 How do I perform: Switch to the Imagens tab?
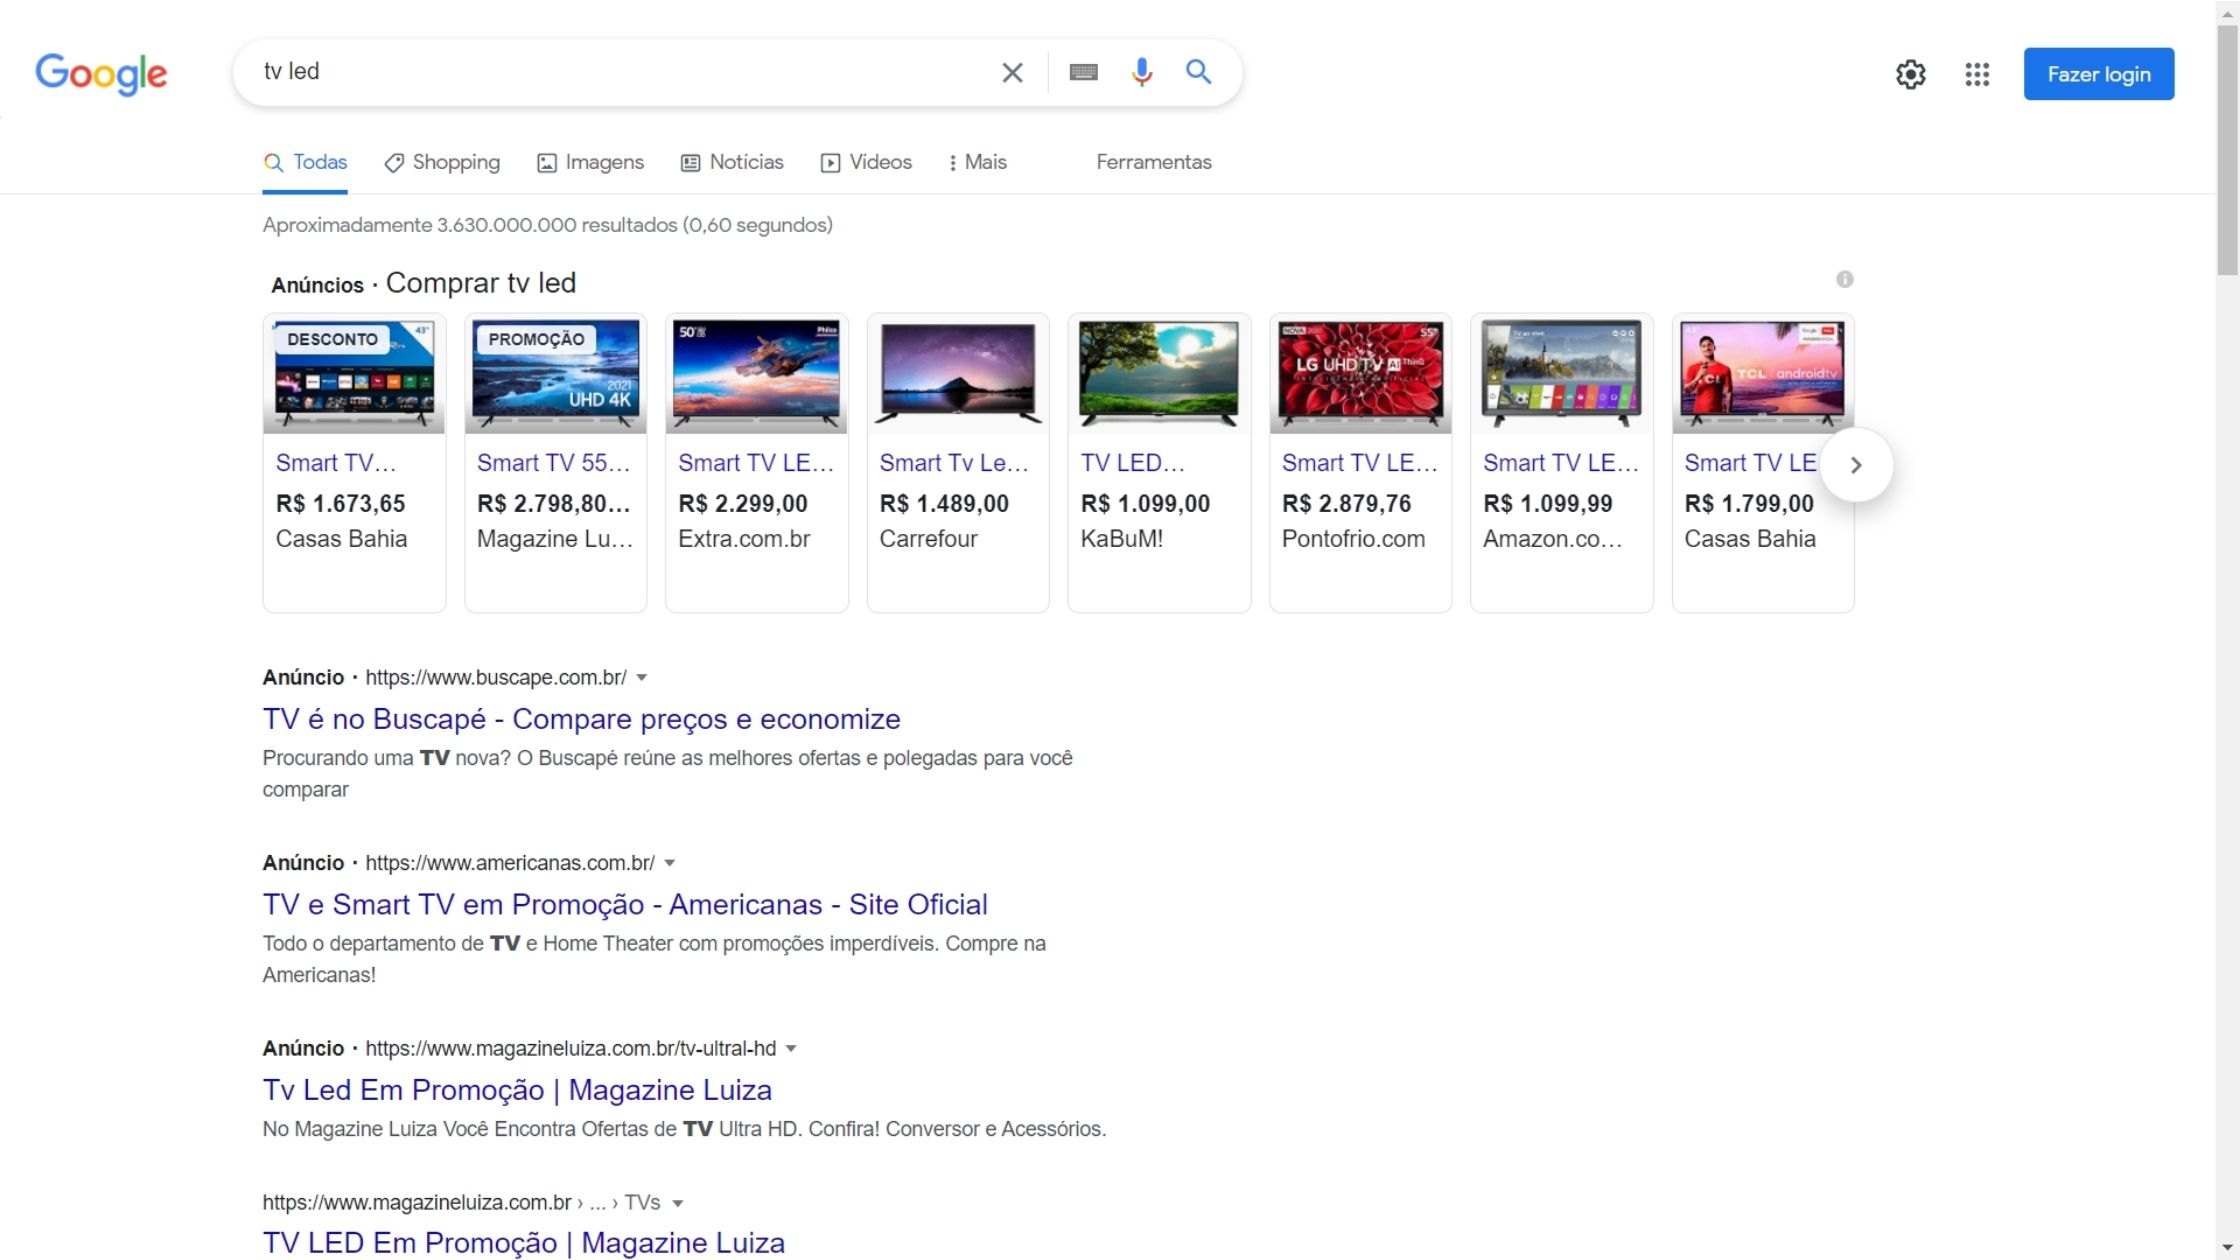[x=590, y=162]
